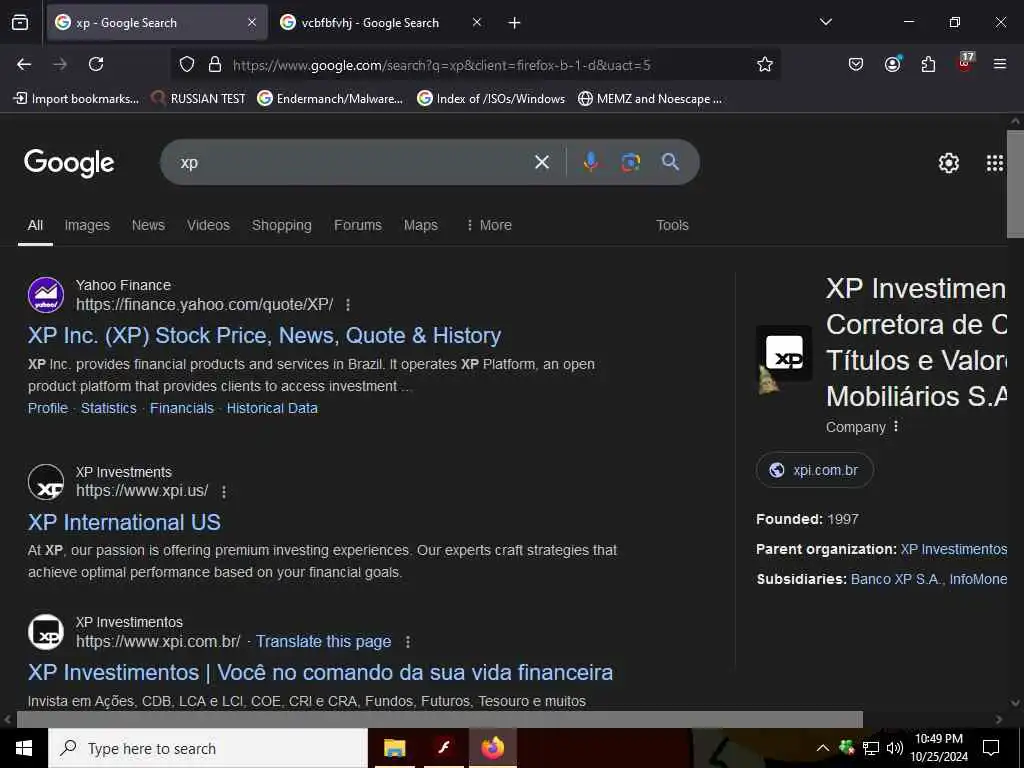This screenshot has width=1024, height=768.
Task: Open XP Investimentos parent organization link
Action: [x=953, y=549]
